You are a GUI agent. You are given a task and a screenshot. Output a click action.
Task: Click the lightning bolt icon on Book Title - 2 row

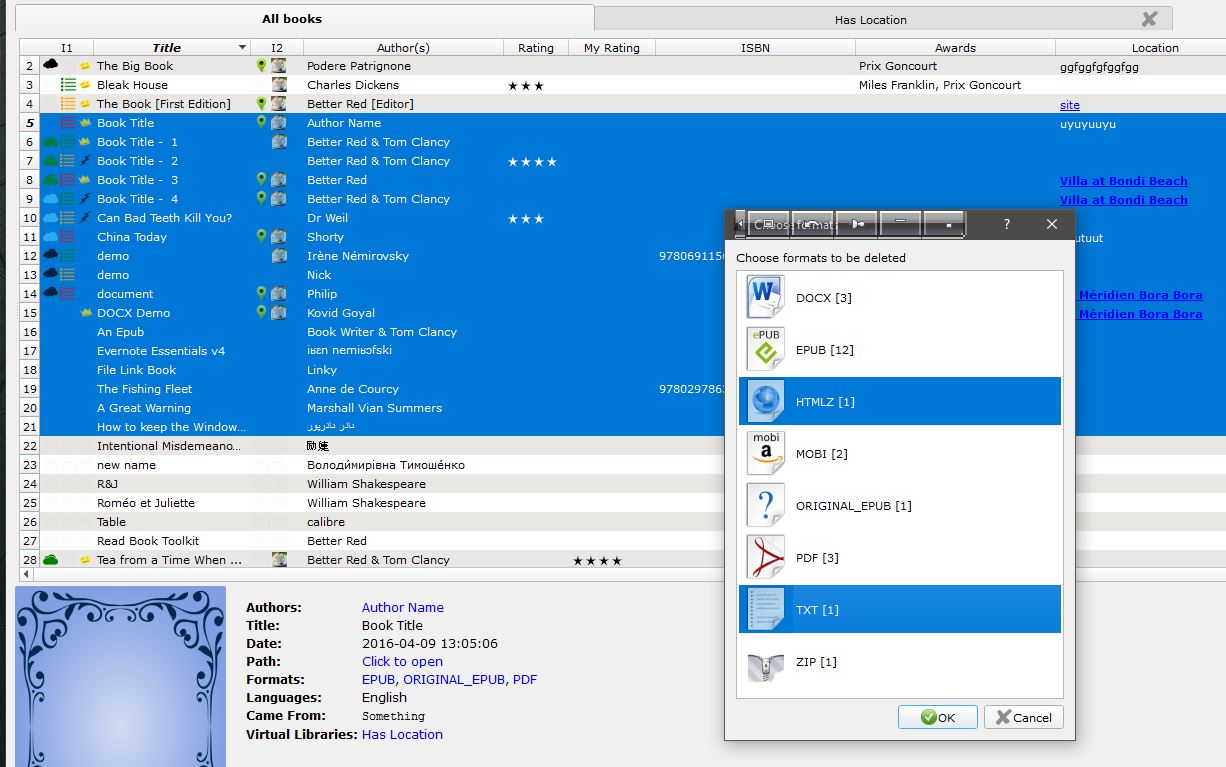coord(85,161)
